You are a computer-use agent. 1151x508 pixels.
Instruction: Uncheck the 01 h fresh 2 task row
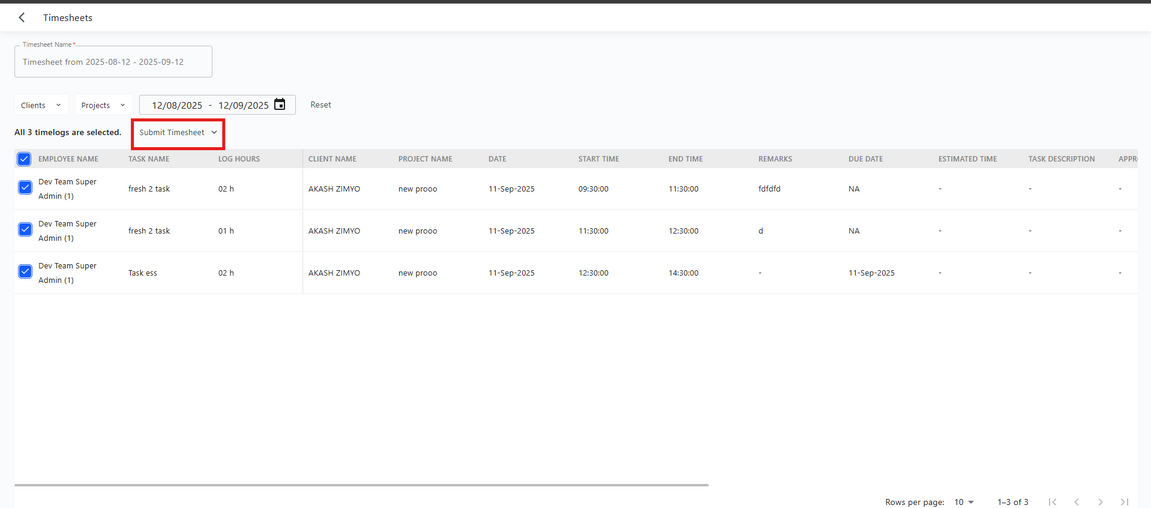click(25, 230)
